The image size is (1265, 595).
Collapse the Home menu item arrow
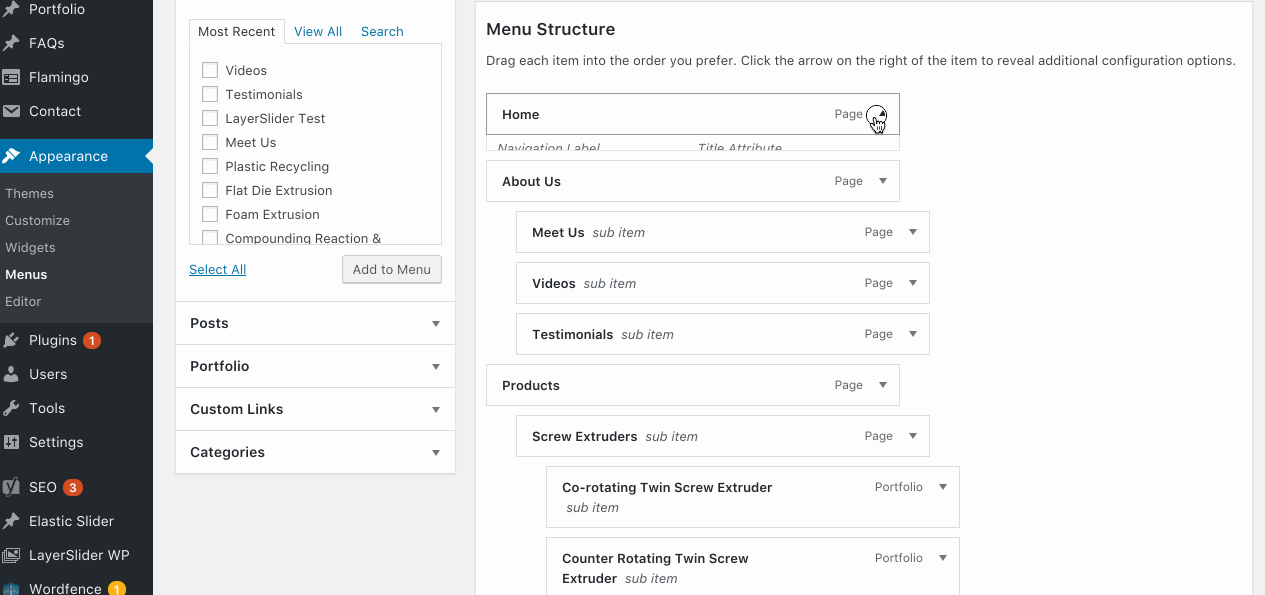click(x=882, y=114)
